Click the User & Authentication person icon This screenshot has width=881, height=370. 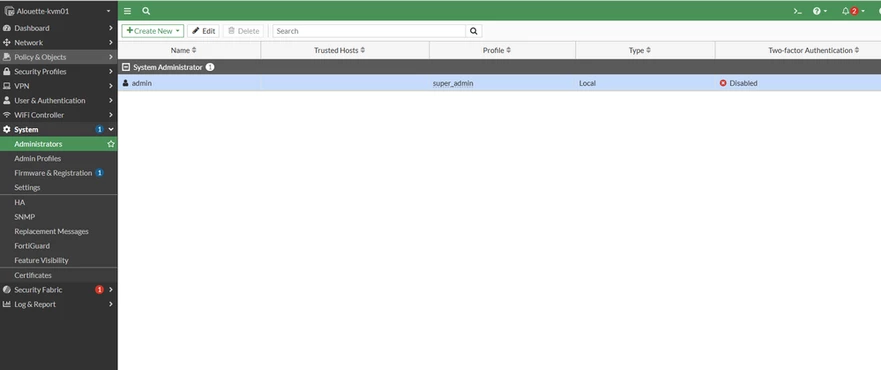pos(7,101)
